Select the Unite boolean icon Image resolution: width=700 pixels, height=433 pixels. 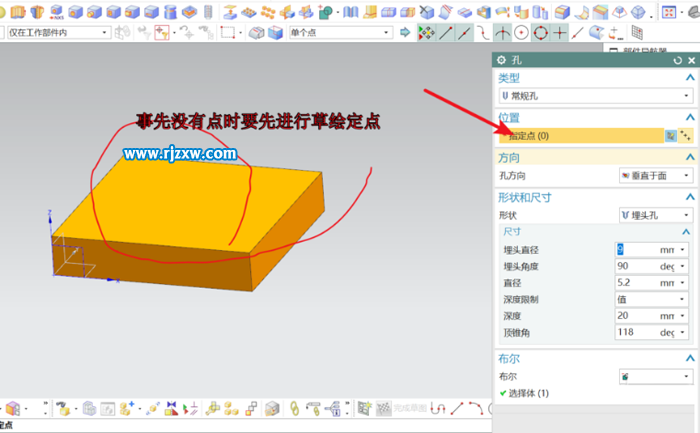(325, 12)
